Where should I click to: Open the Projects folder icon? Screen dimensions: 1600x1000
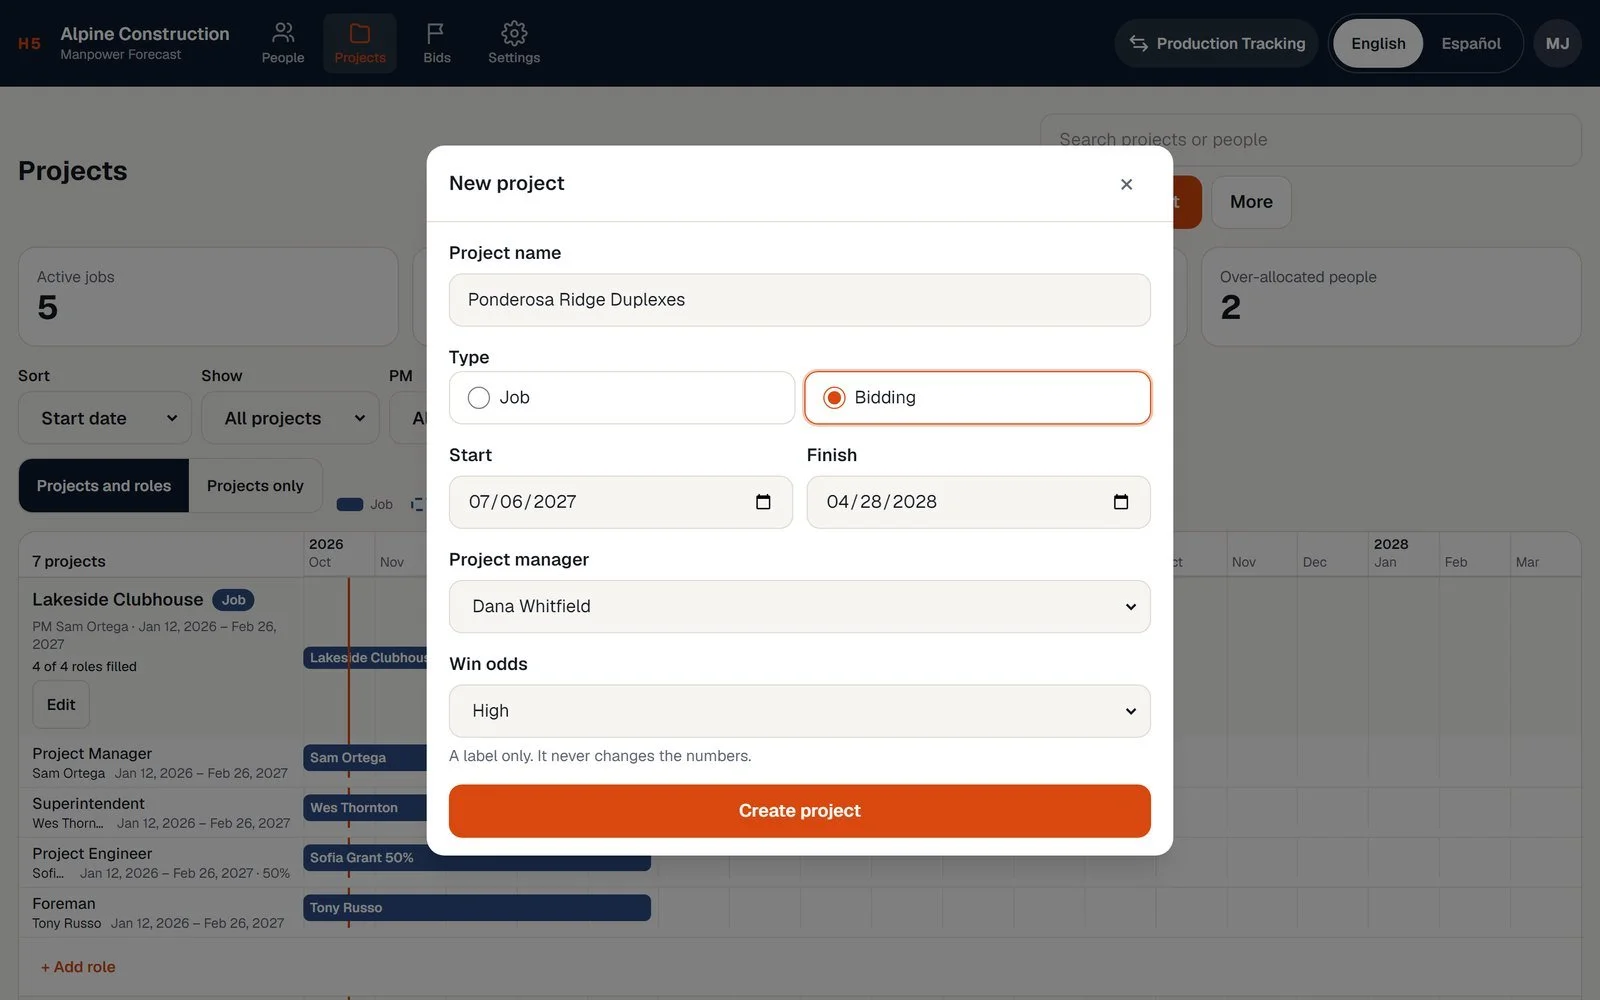click(360, 33)
